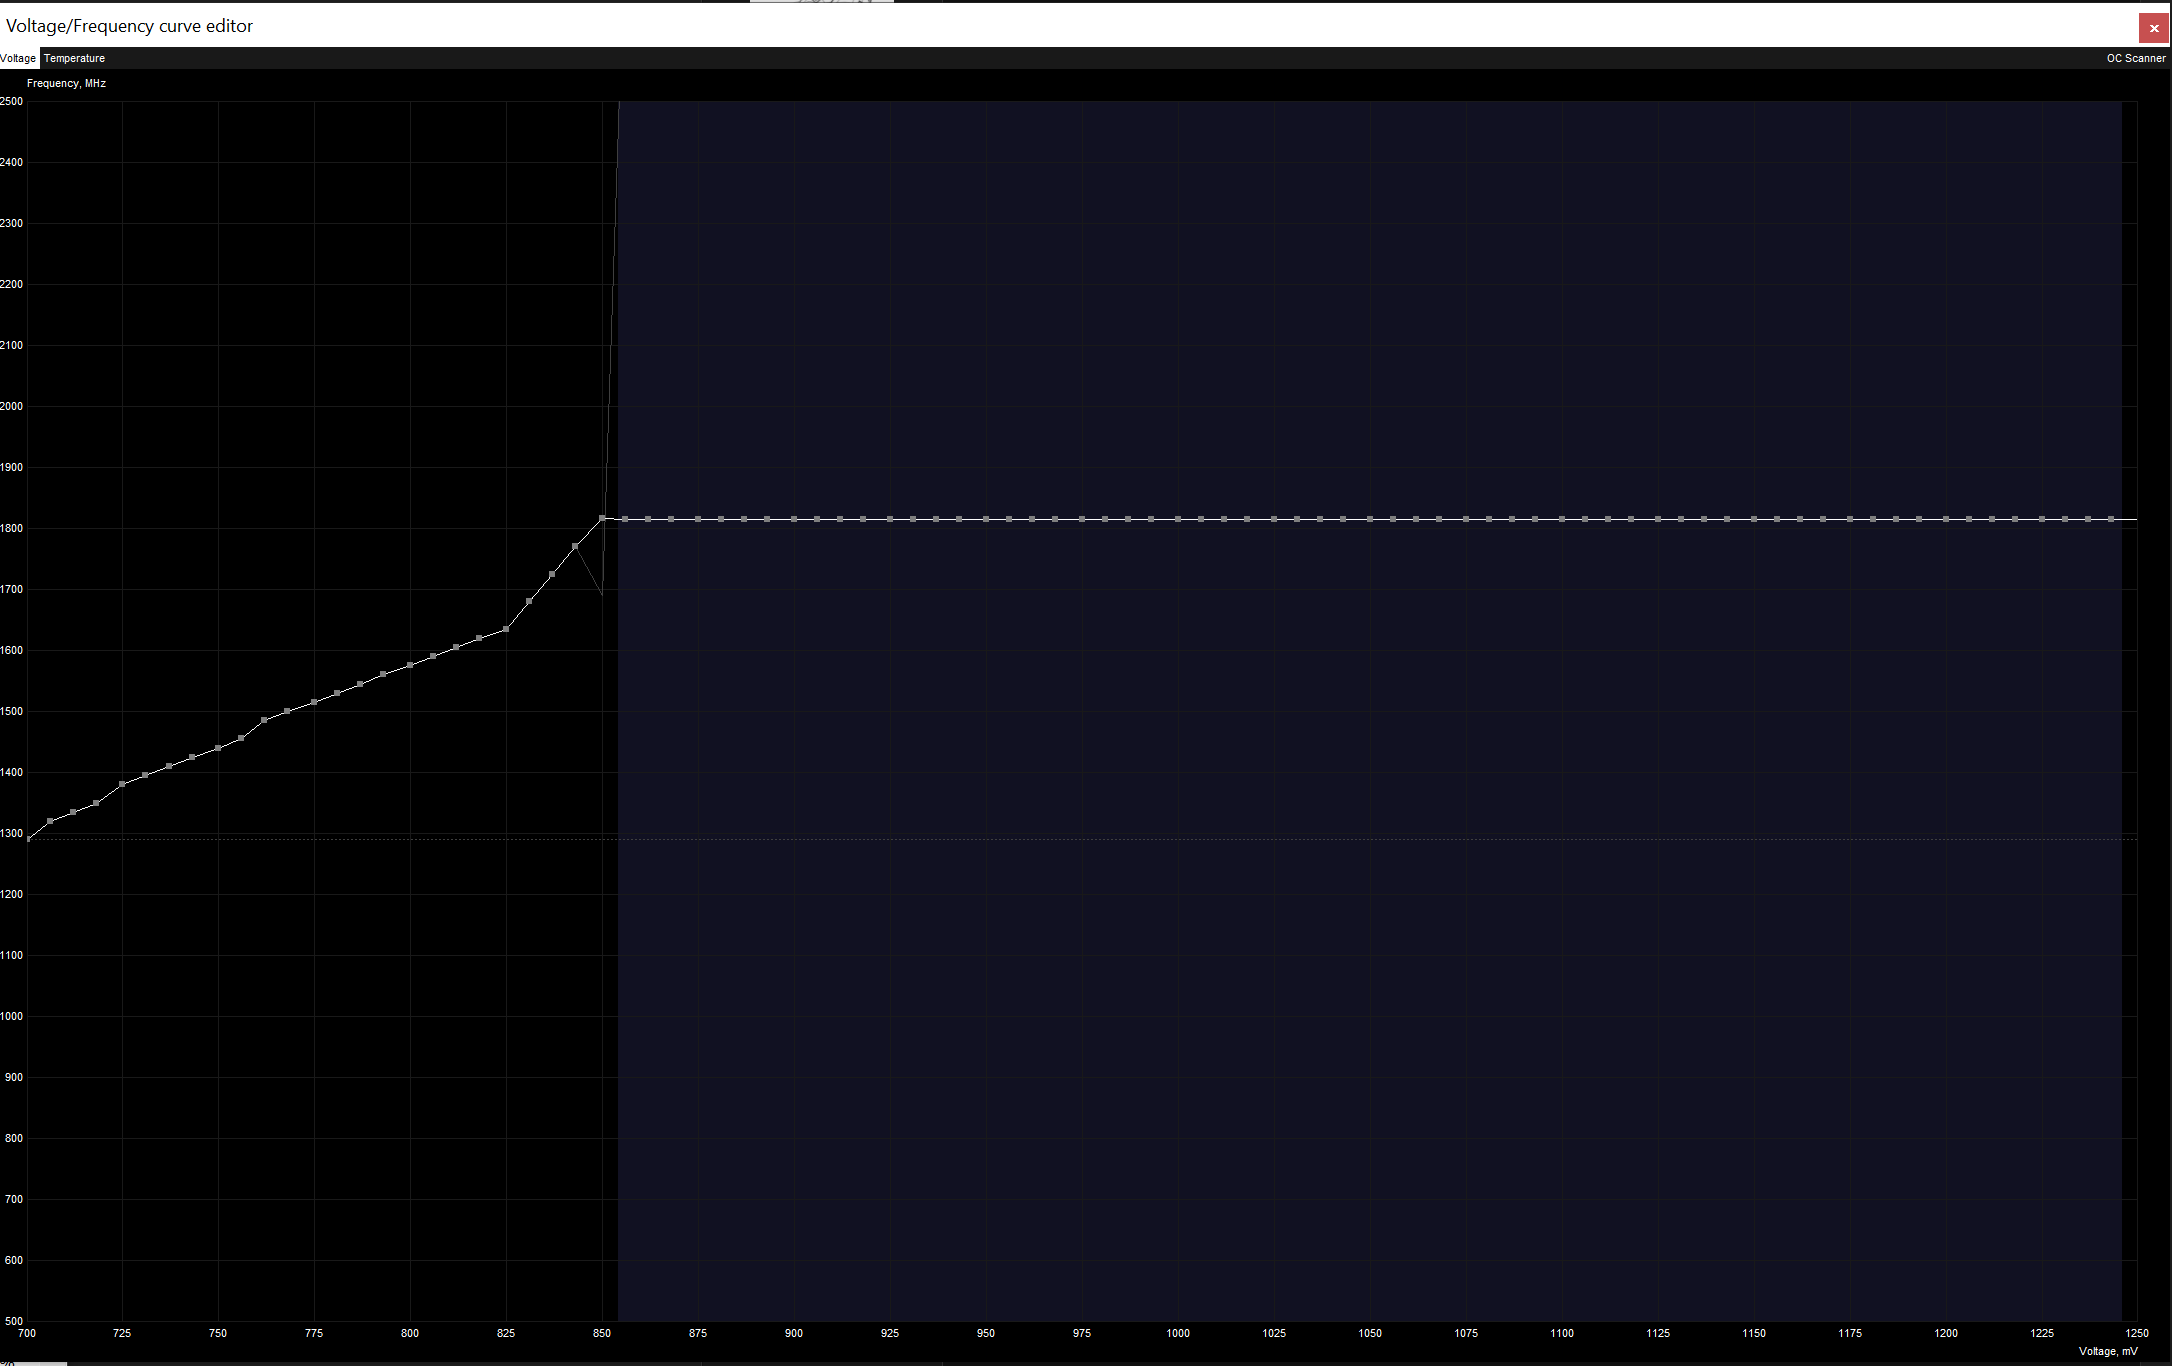Click the curve point at 725 mV

pos(122,784)
